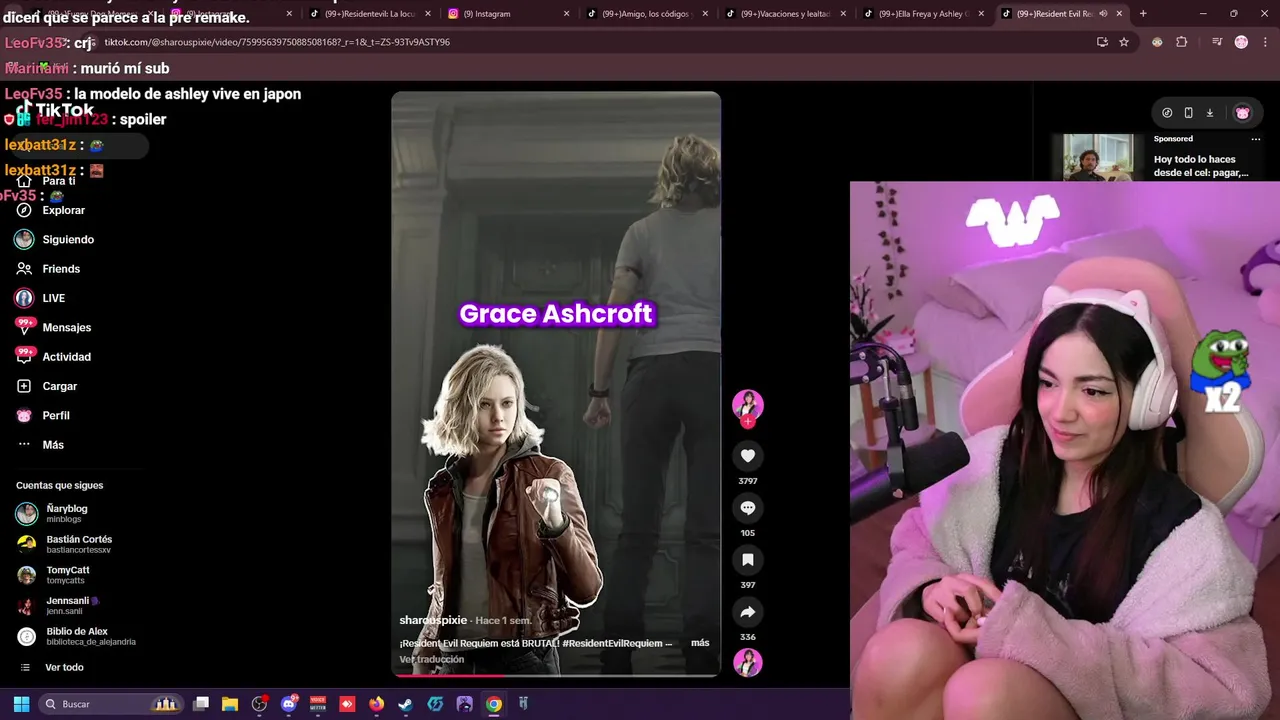1280x720 pixels.
Task: Open Chrome media controls icon
Action: 1217,42
